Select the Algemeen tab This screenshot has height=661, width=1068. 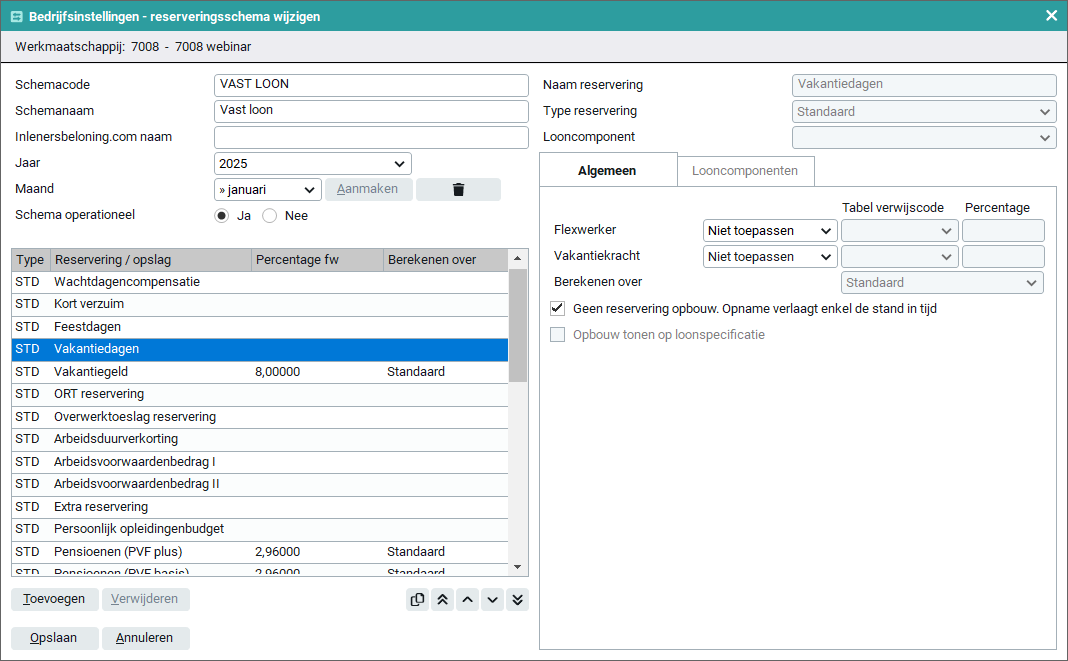pyautogui.click(x=607, y=171)
